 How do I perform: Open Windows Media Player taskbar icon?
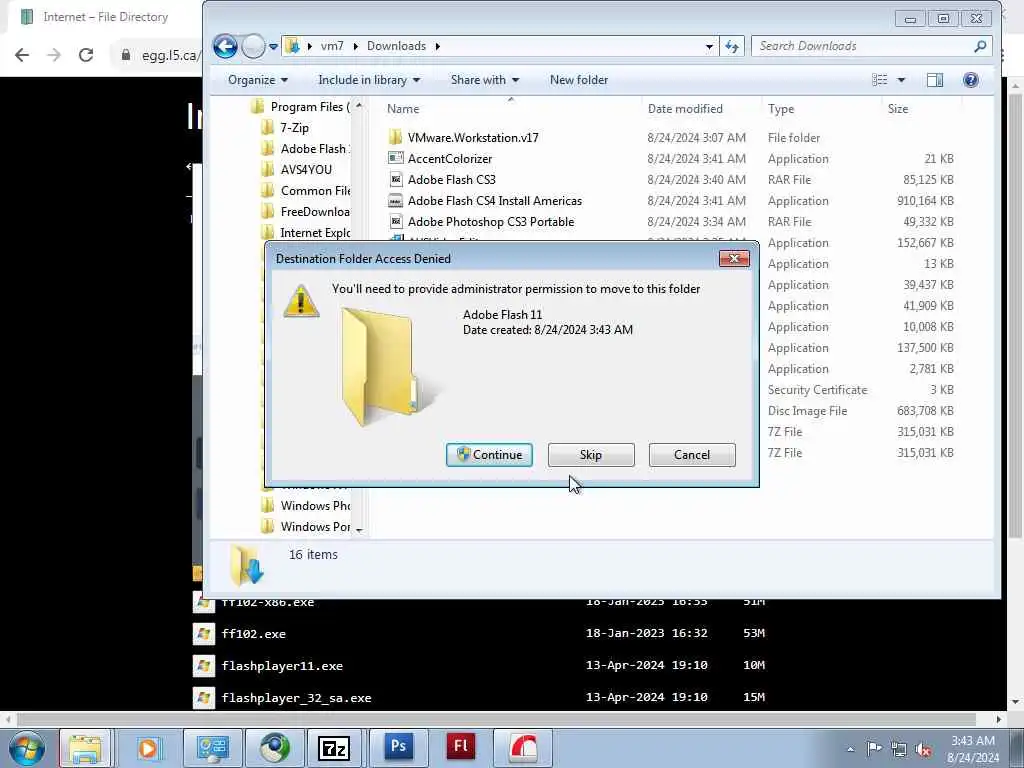click(x=148, y=748)
